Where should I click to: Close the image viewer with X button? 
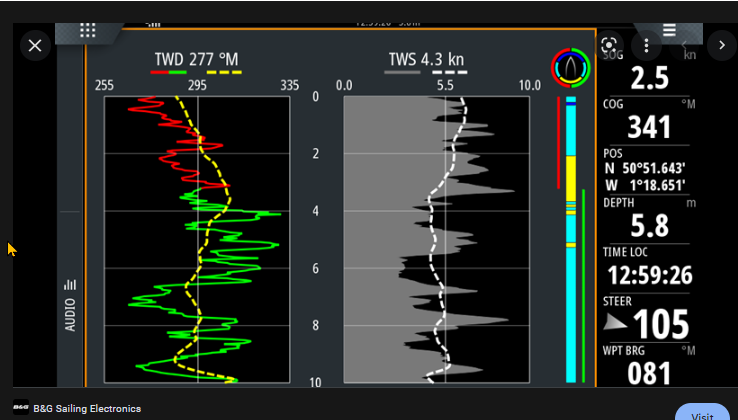[35, 46]
